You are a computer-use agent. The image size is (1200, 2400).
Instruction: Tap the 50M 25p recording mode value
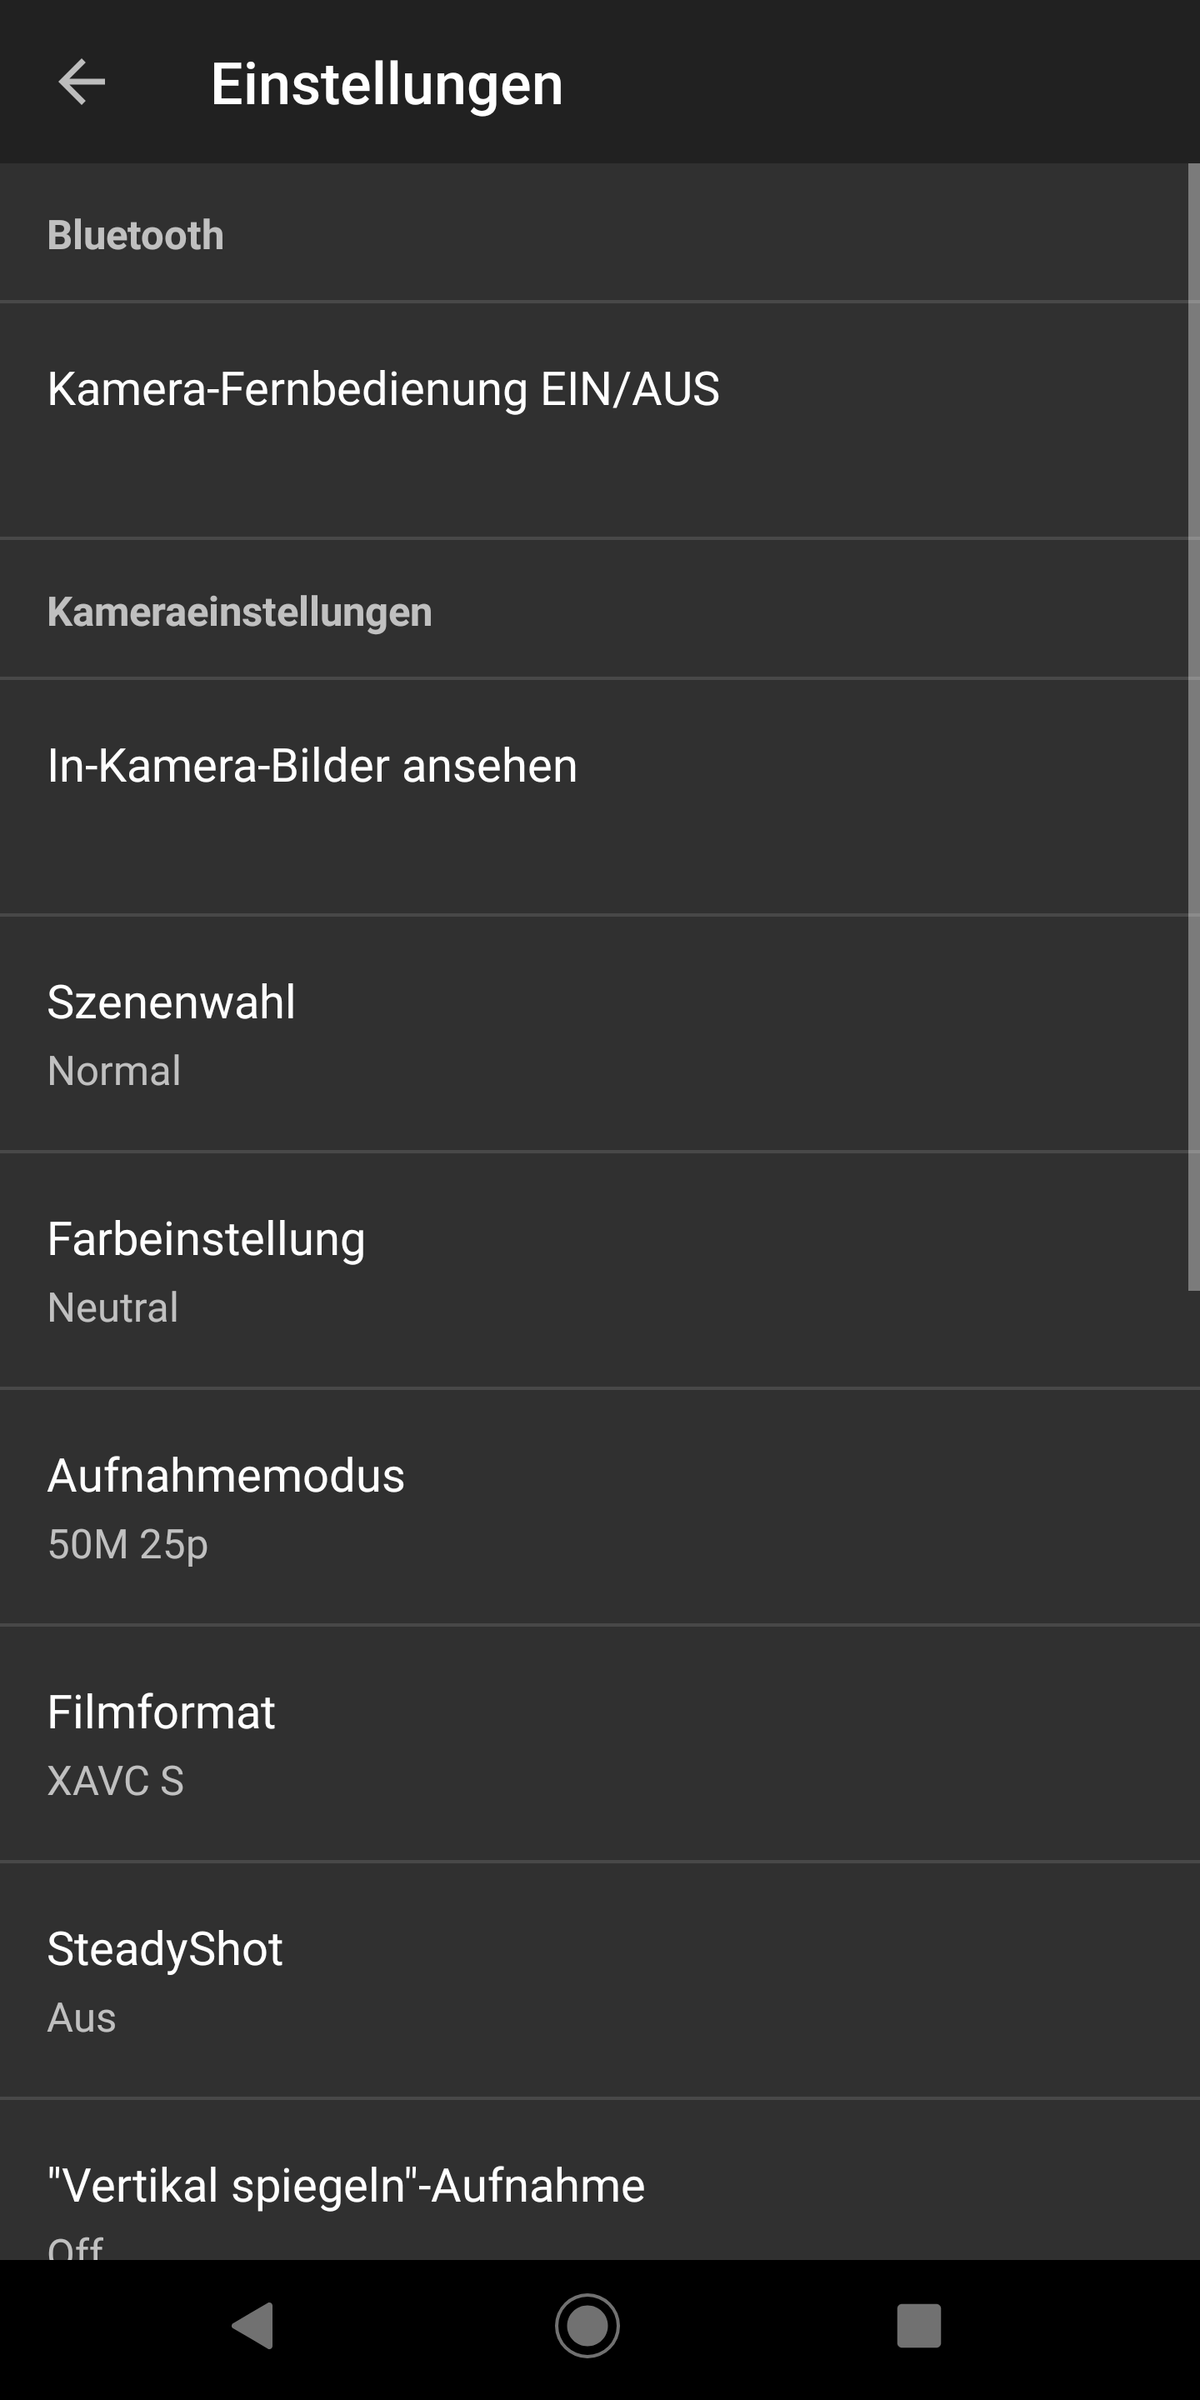coord(128,1545)
